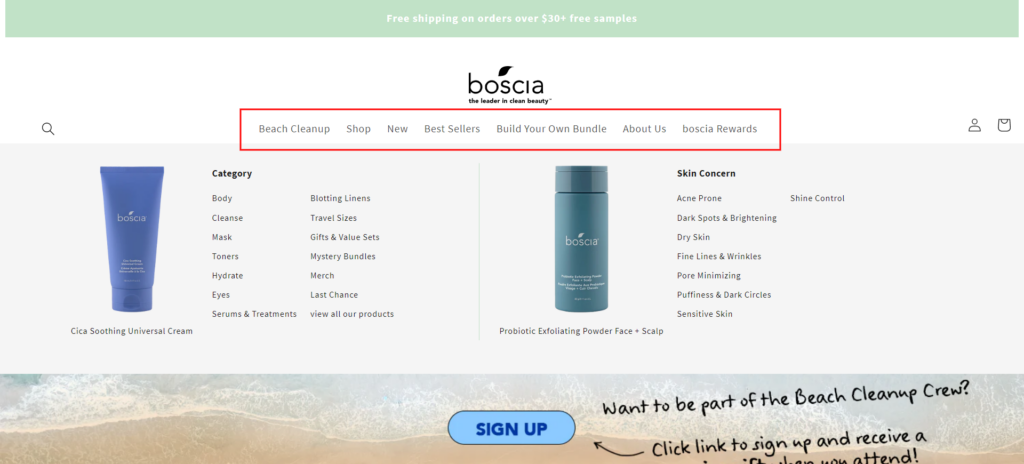Click view all our products
Screen dimensions: 1024x464
coord(352,314)
